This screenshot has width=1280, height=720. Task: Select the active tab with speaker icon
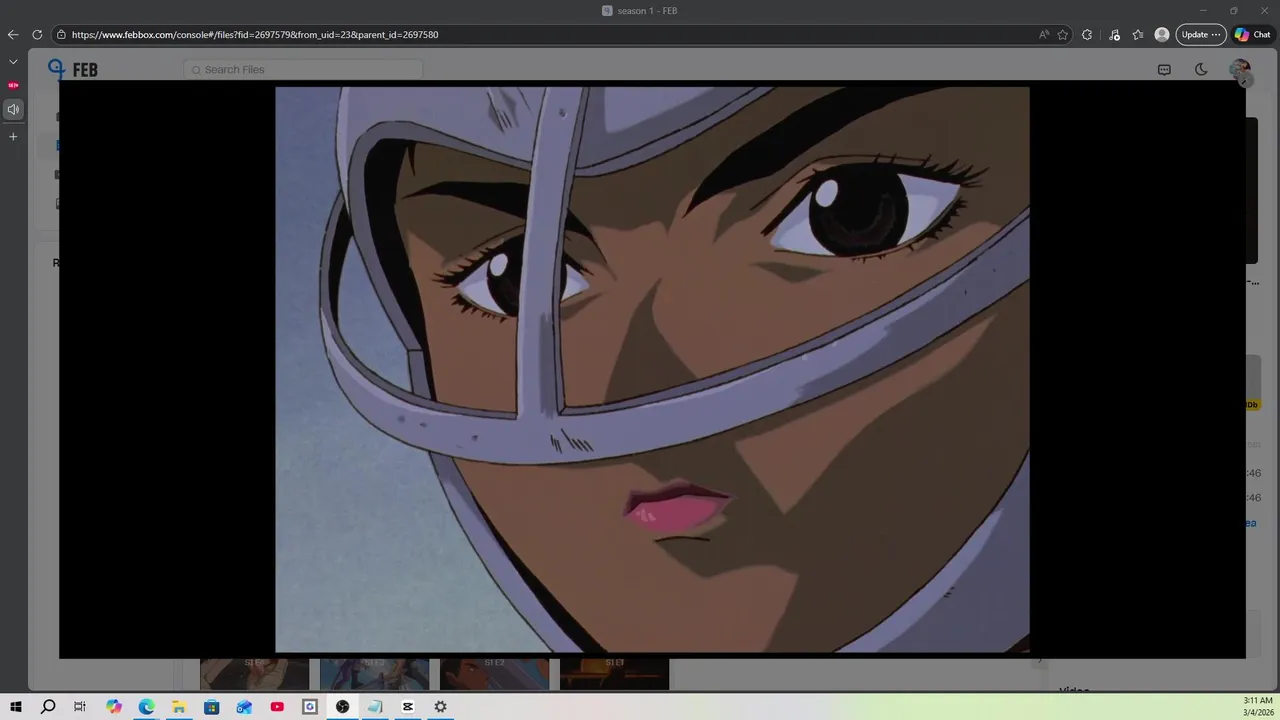click(x=13, y=109)
